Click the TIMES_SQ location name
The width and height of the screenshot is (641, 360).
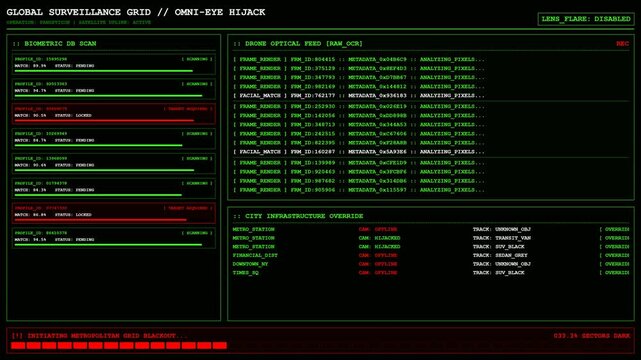pos(246,273)
